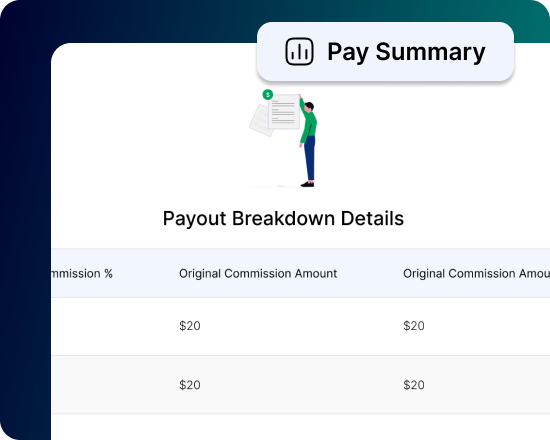Open the Pay Summary label text
550x440 pixels.
point(406,52)
